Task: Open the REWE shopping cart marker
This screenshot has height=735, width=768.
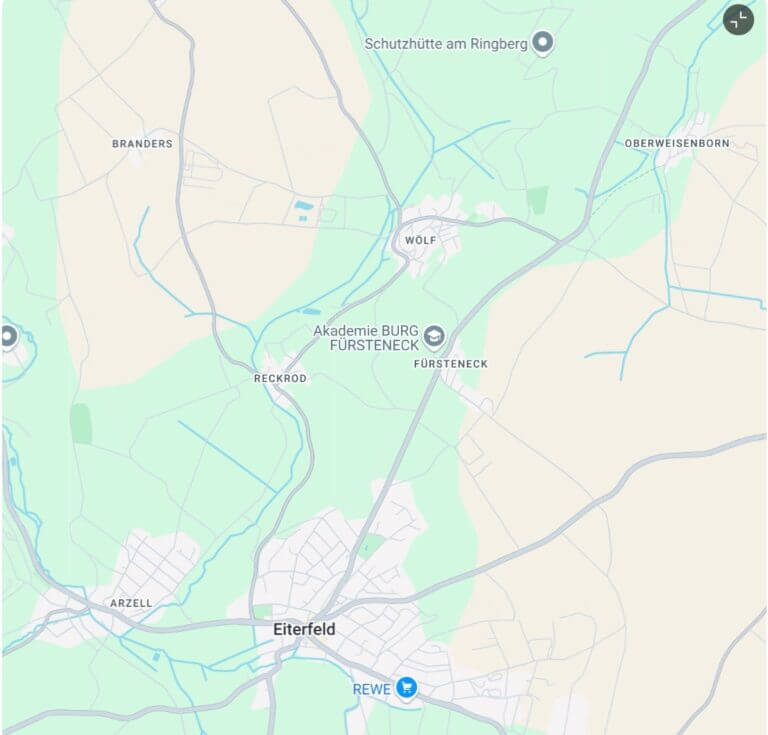Action: (x=406, y=689)
